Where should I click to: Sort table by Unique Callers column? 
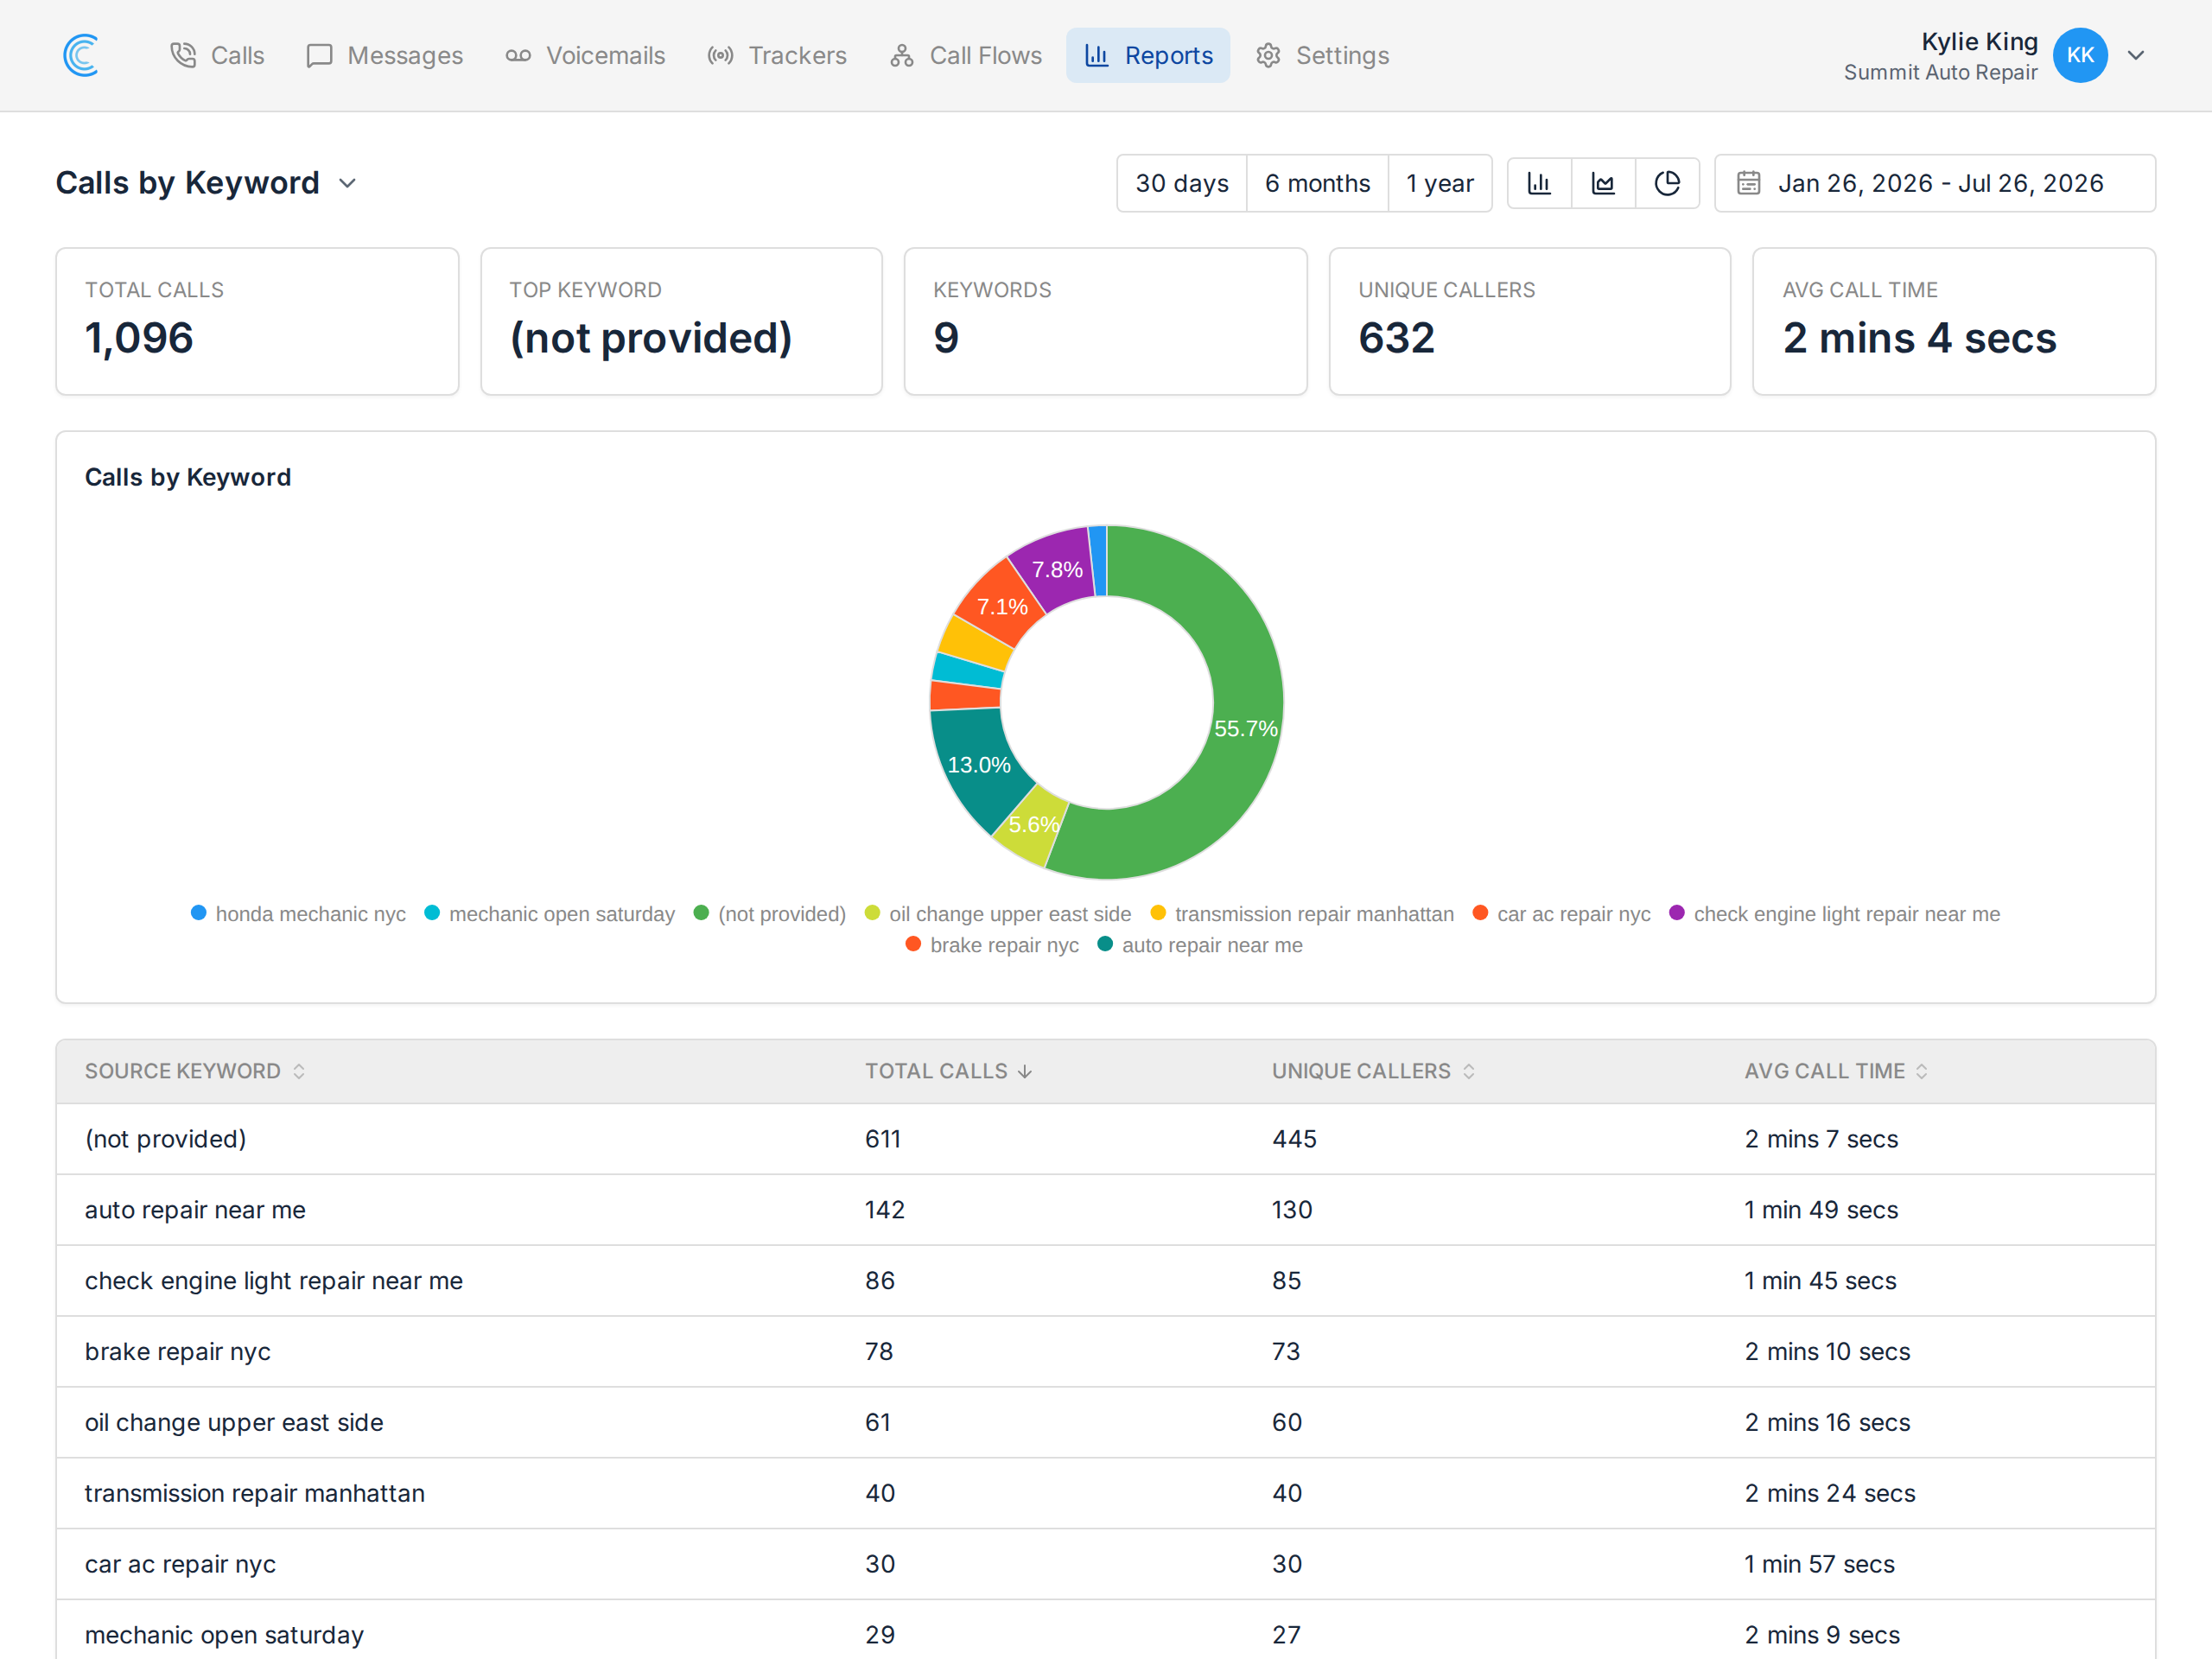pos(1373,1071)
